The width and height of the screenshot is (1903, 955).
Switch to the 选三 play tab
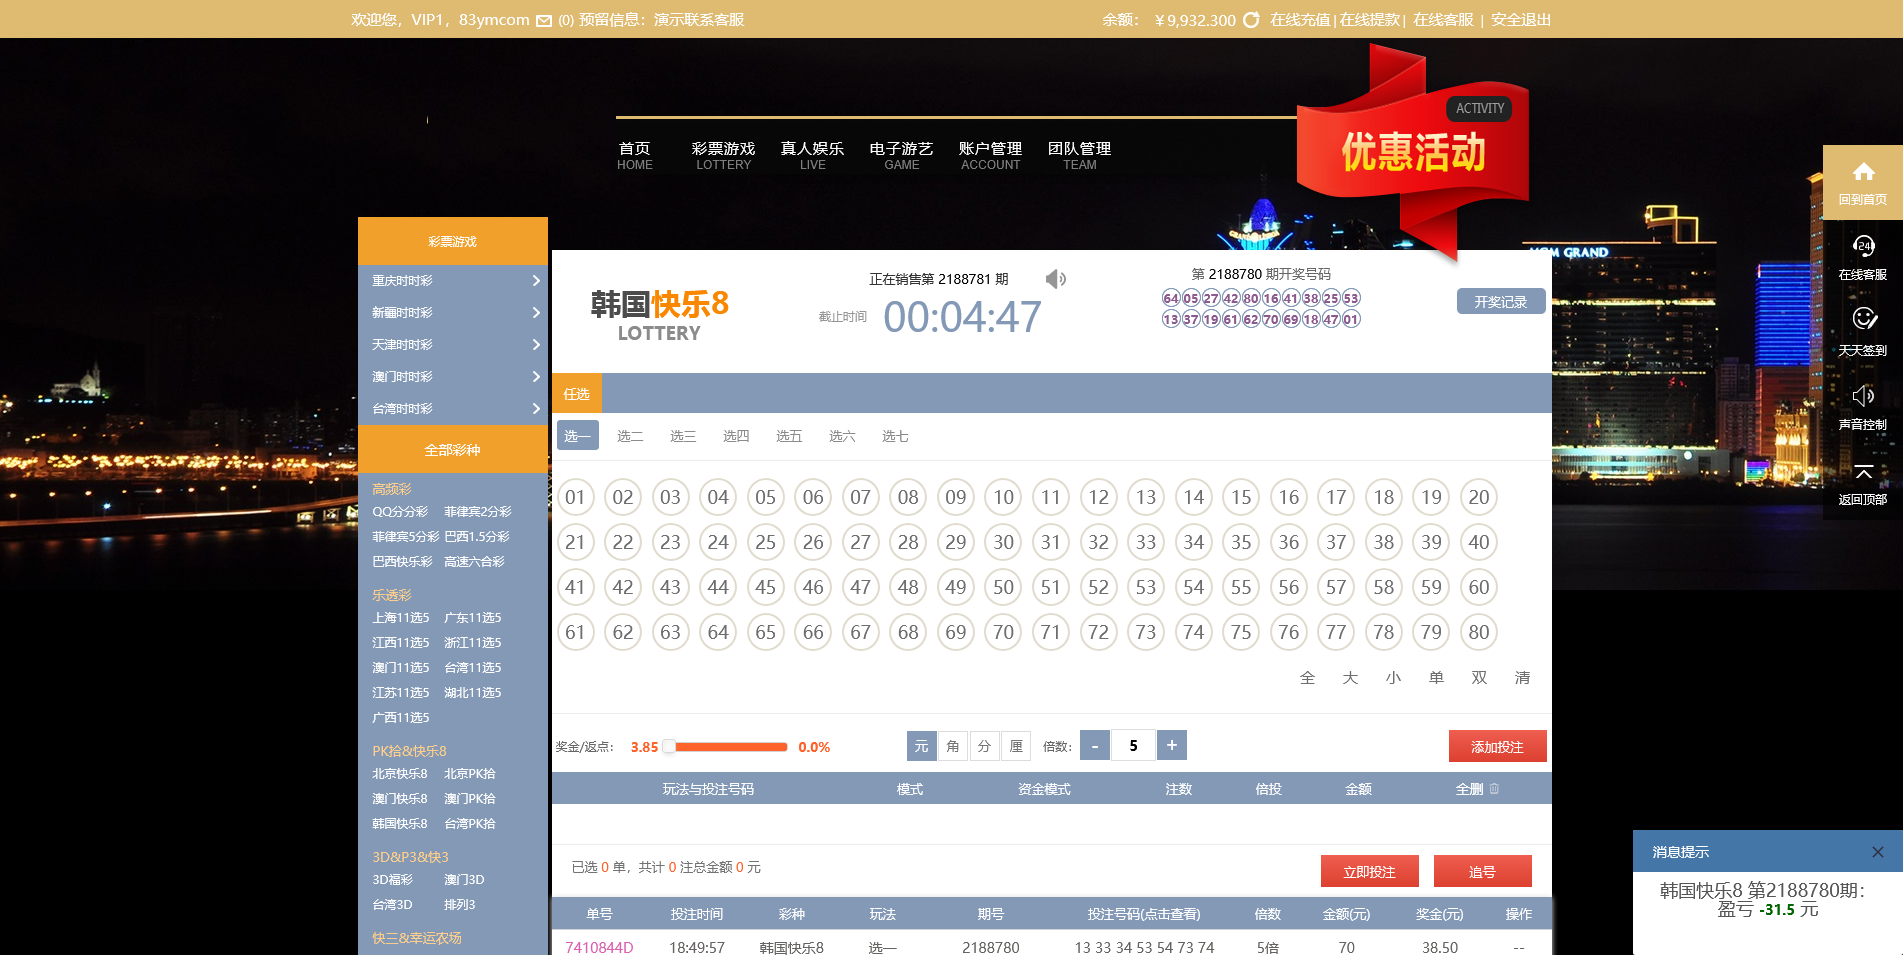[x=683, y=436]
